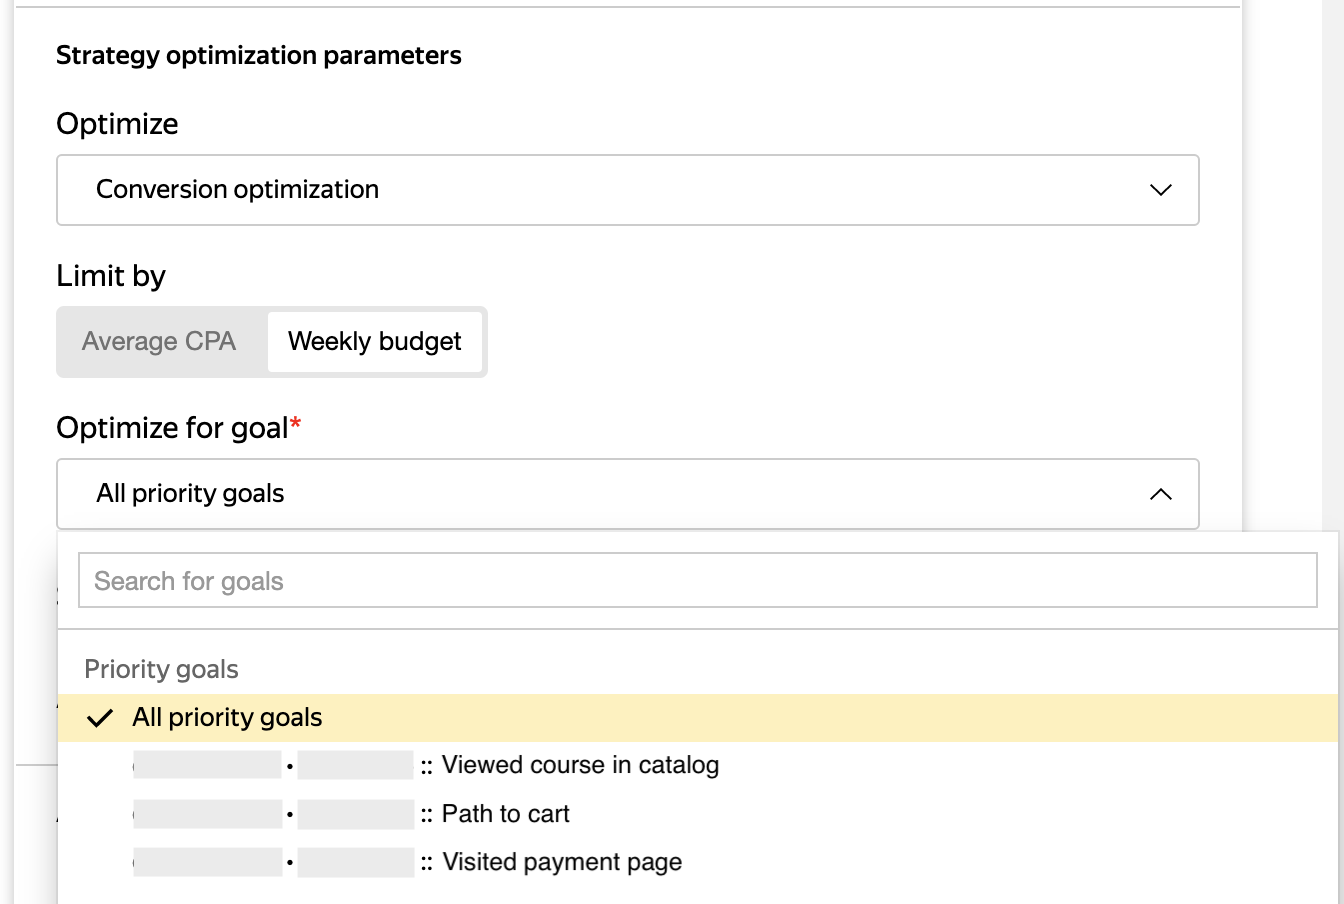The image size is (1344, 904).
Task: Click the All priority goals combo box field
Action: click(x=600, y=494)
